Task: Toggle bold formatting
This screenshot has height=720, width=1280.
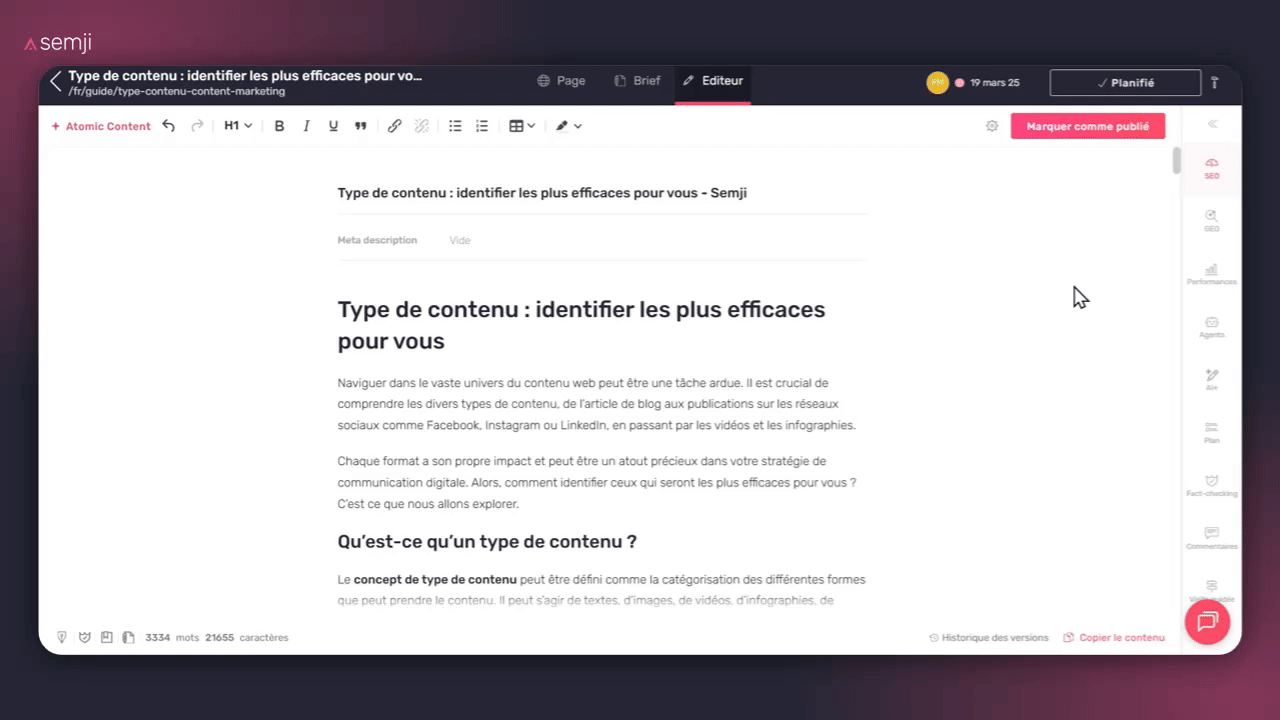Action: (279, 125)
